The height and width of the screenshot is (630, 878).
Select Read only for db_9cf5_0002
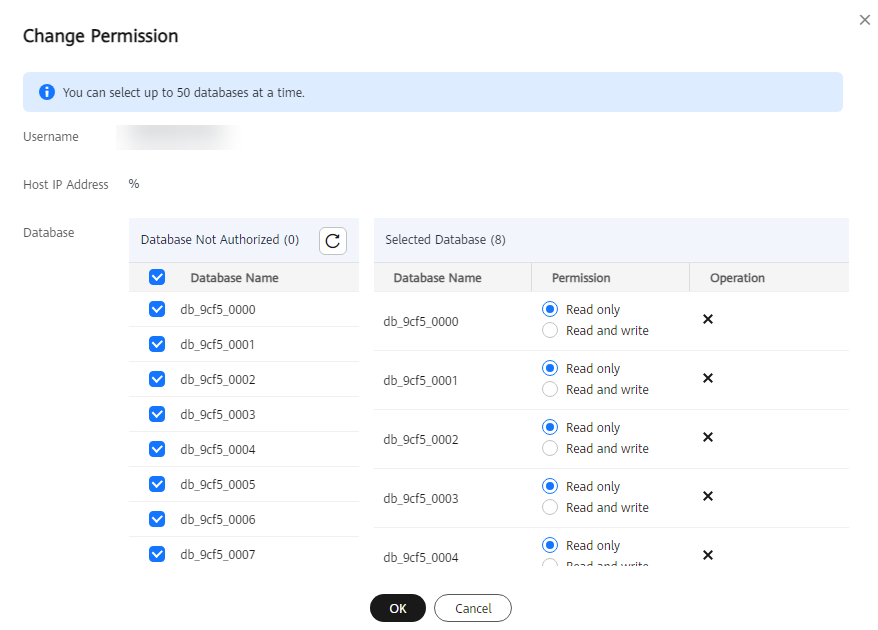(550, 427)
